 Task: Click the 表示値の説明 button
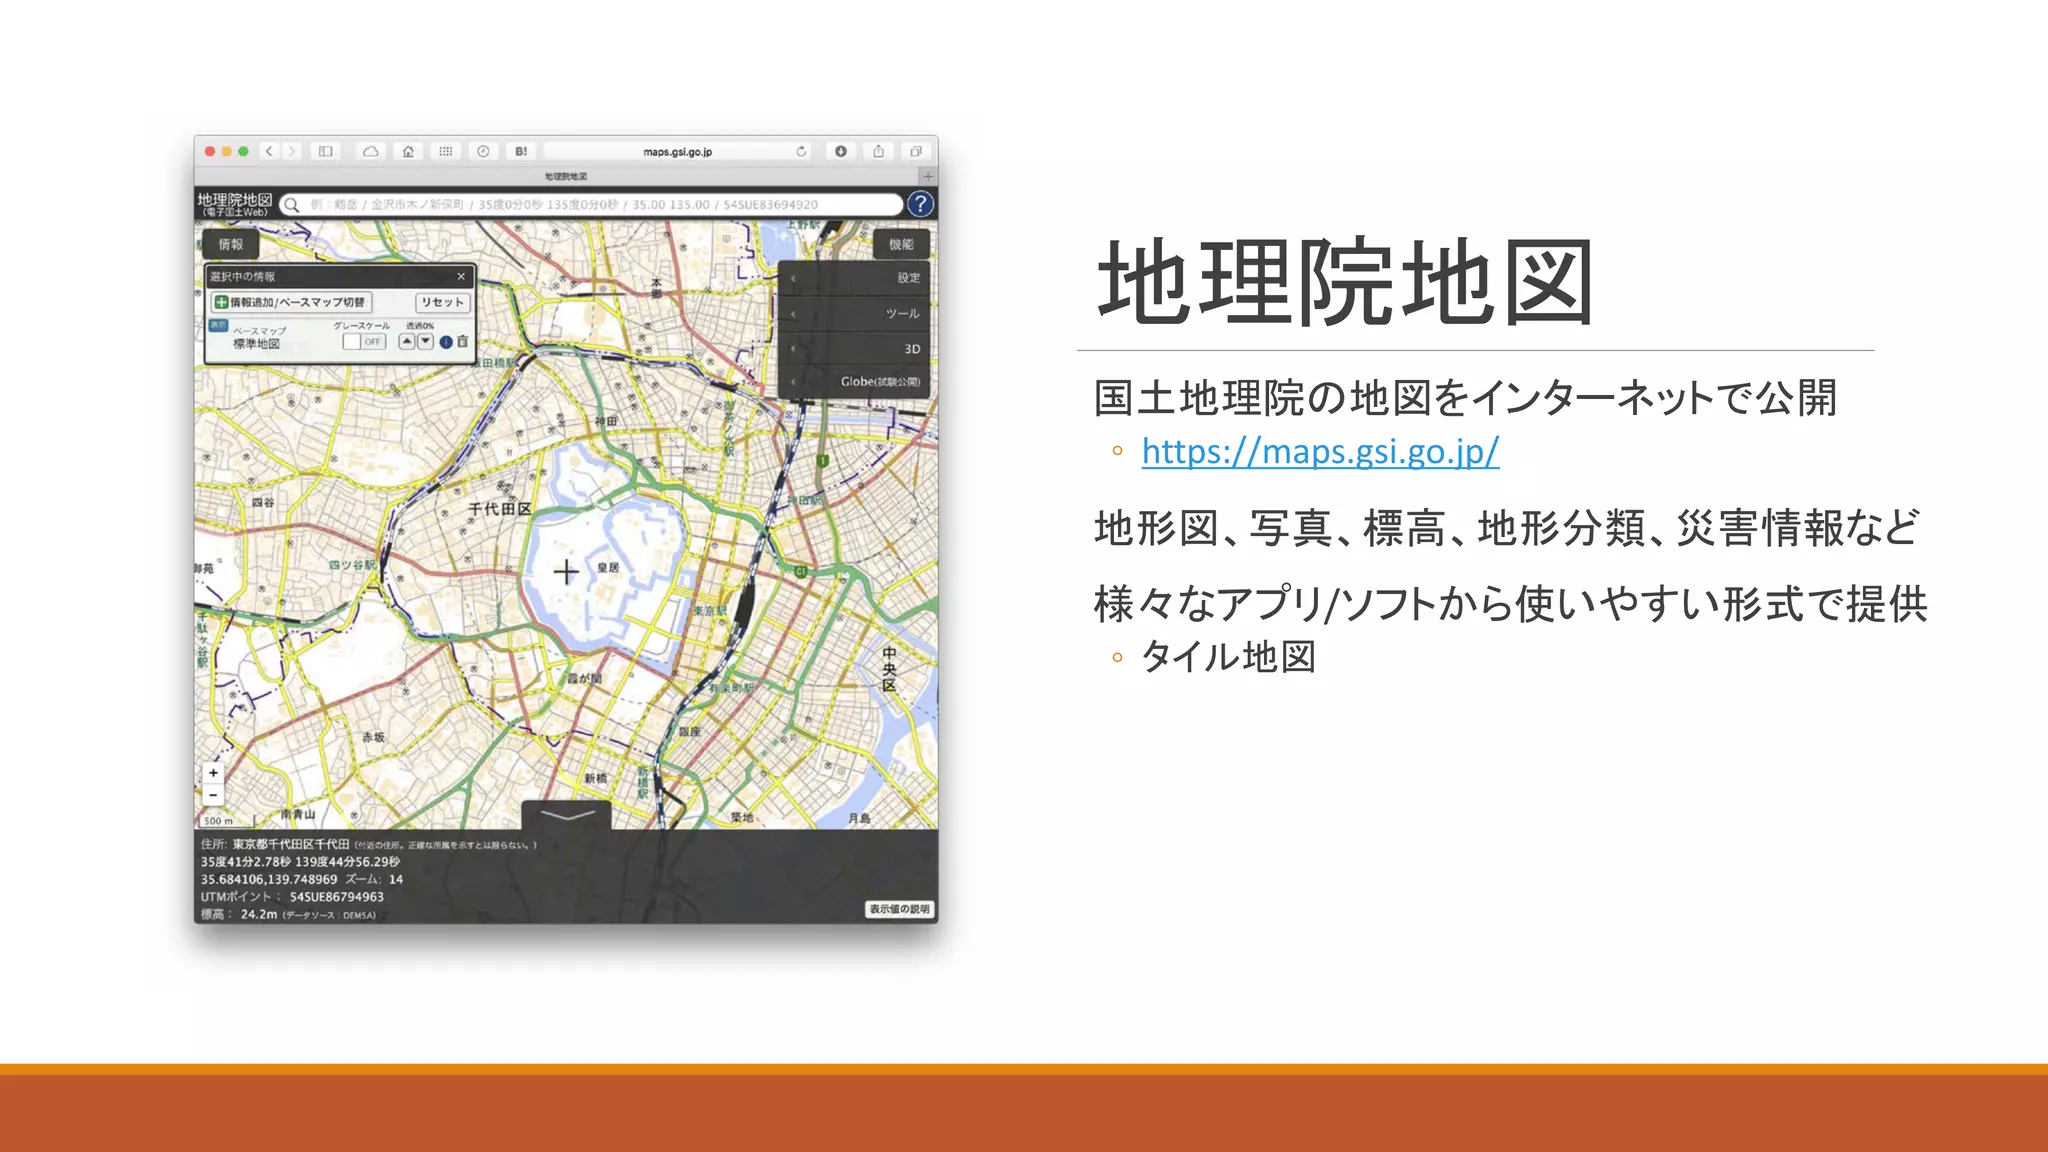point(899,909)
